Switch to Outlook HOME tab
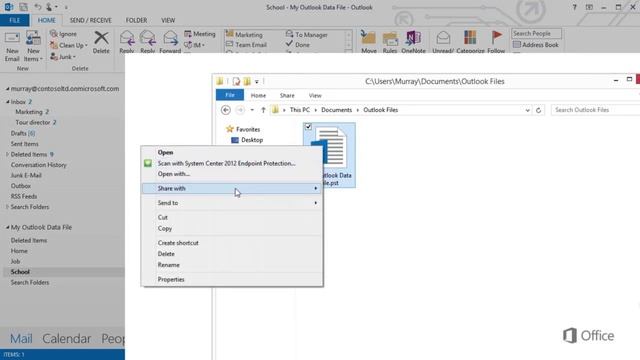The height and width of the screenshot is (360, 640). tap(47, 20)
